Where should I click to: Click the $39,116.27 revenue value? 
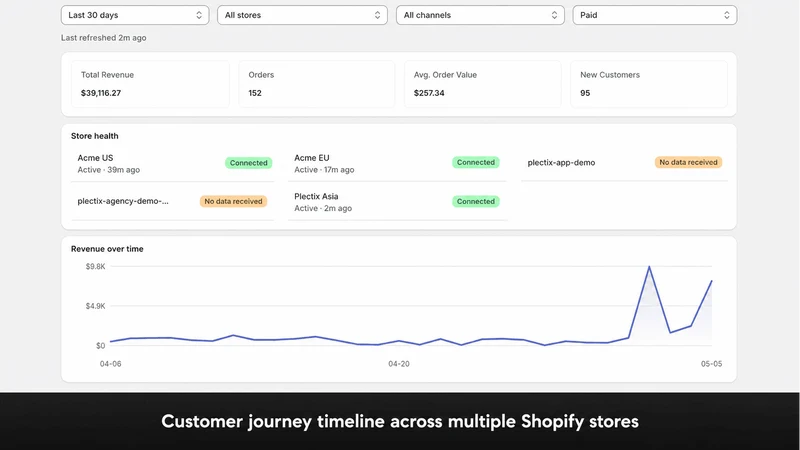point(101,93)
